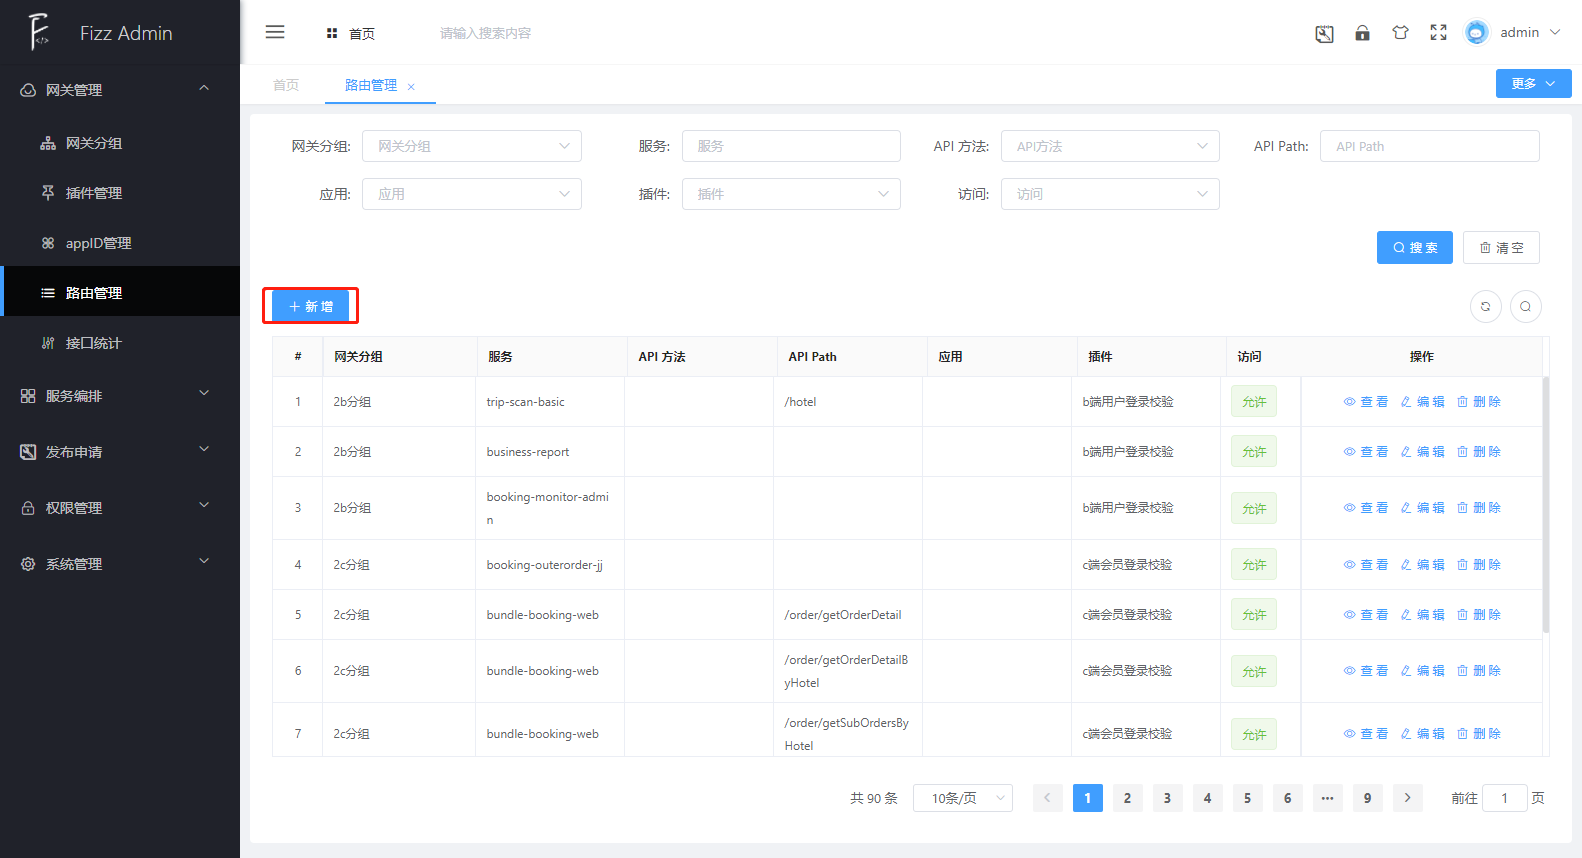
Task: Click the API Path input field
Action: pyautogui.click(x=1429, y=146)
